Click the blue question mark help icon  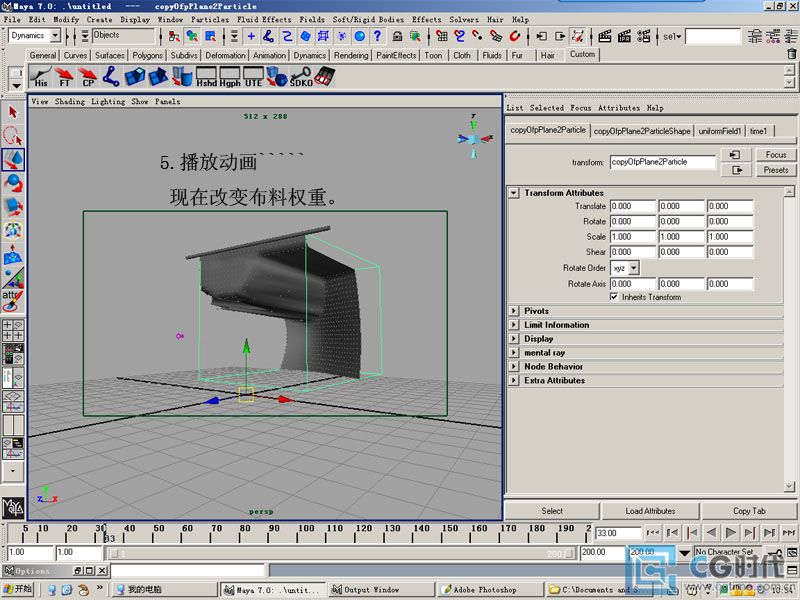tap(377, 36)
